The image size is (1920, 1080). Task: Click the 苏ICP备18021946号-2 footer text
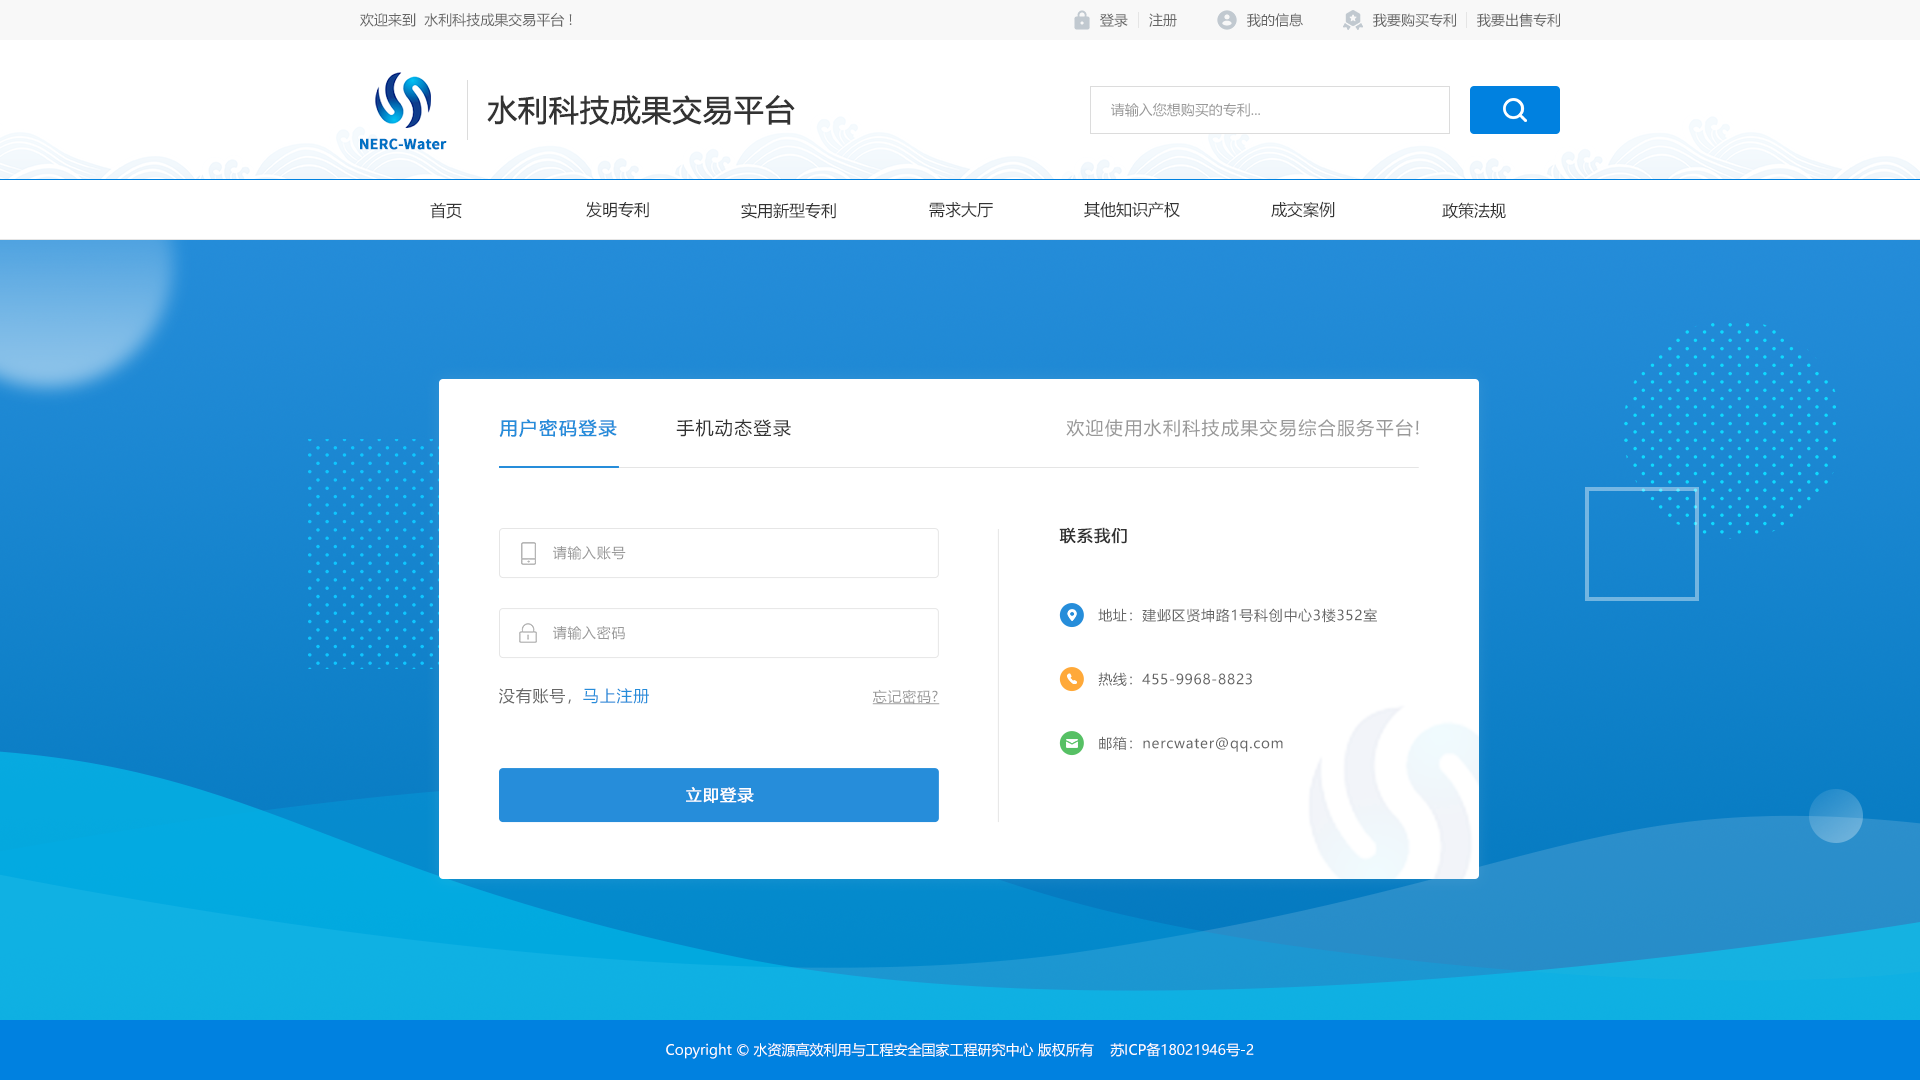point(1181,1050)
